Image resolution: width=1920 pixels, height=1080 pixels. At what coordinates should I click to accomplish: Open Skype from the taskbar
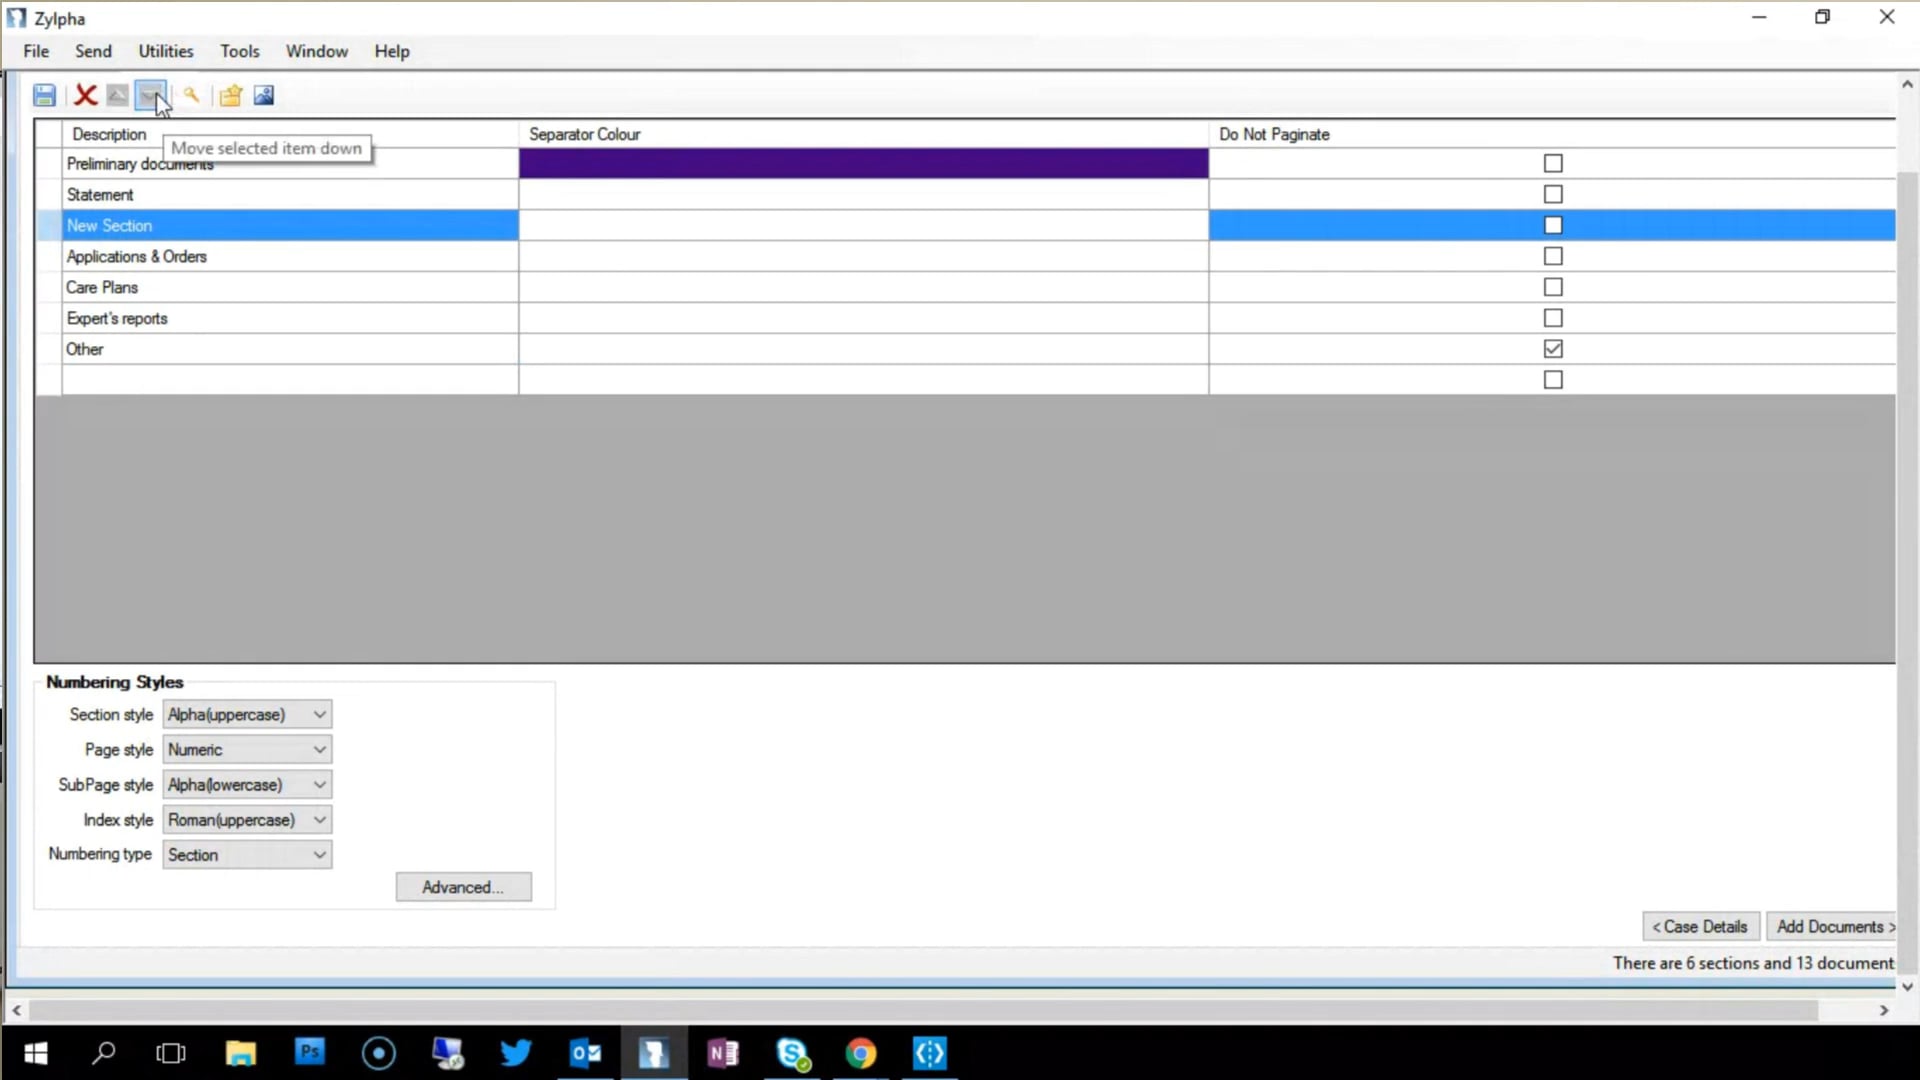[793, 1053]
